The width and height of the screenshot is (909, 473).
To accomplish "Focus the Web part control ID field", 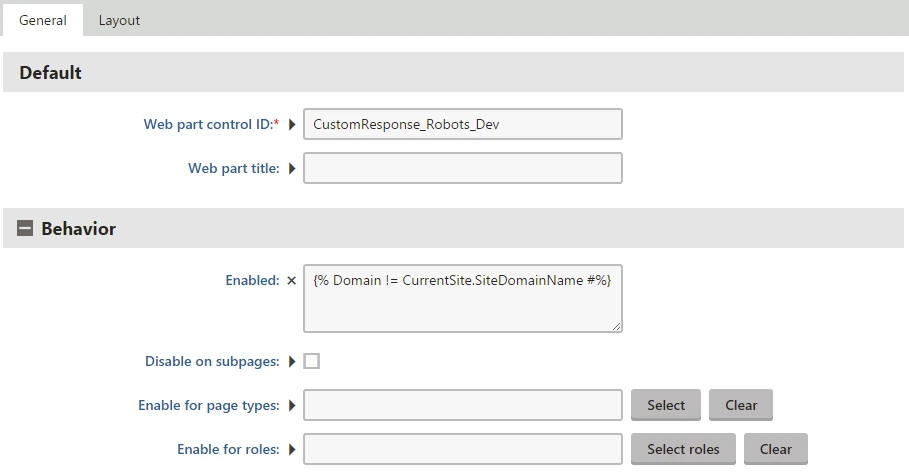I will click(463, 124).
